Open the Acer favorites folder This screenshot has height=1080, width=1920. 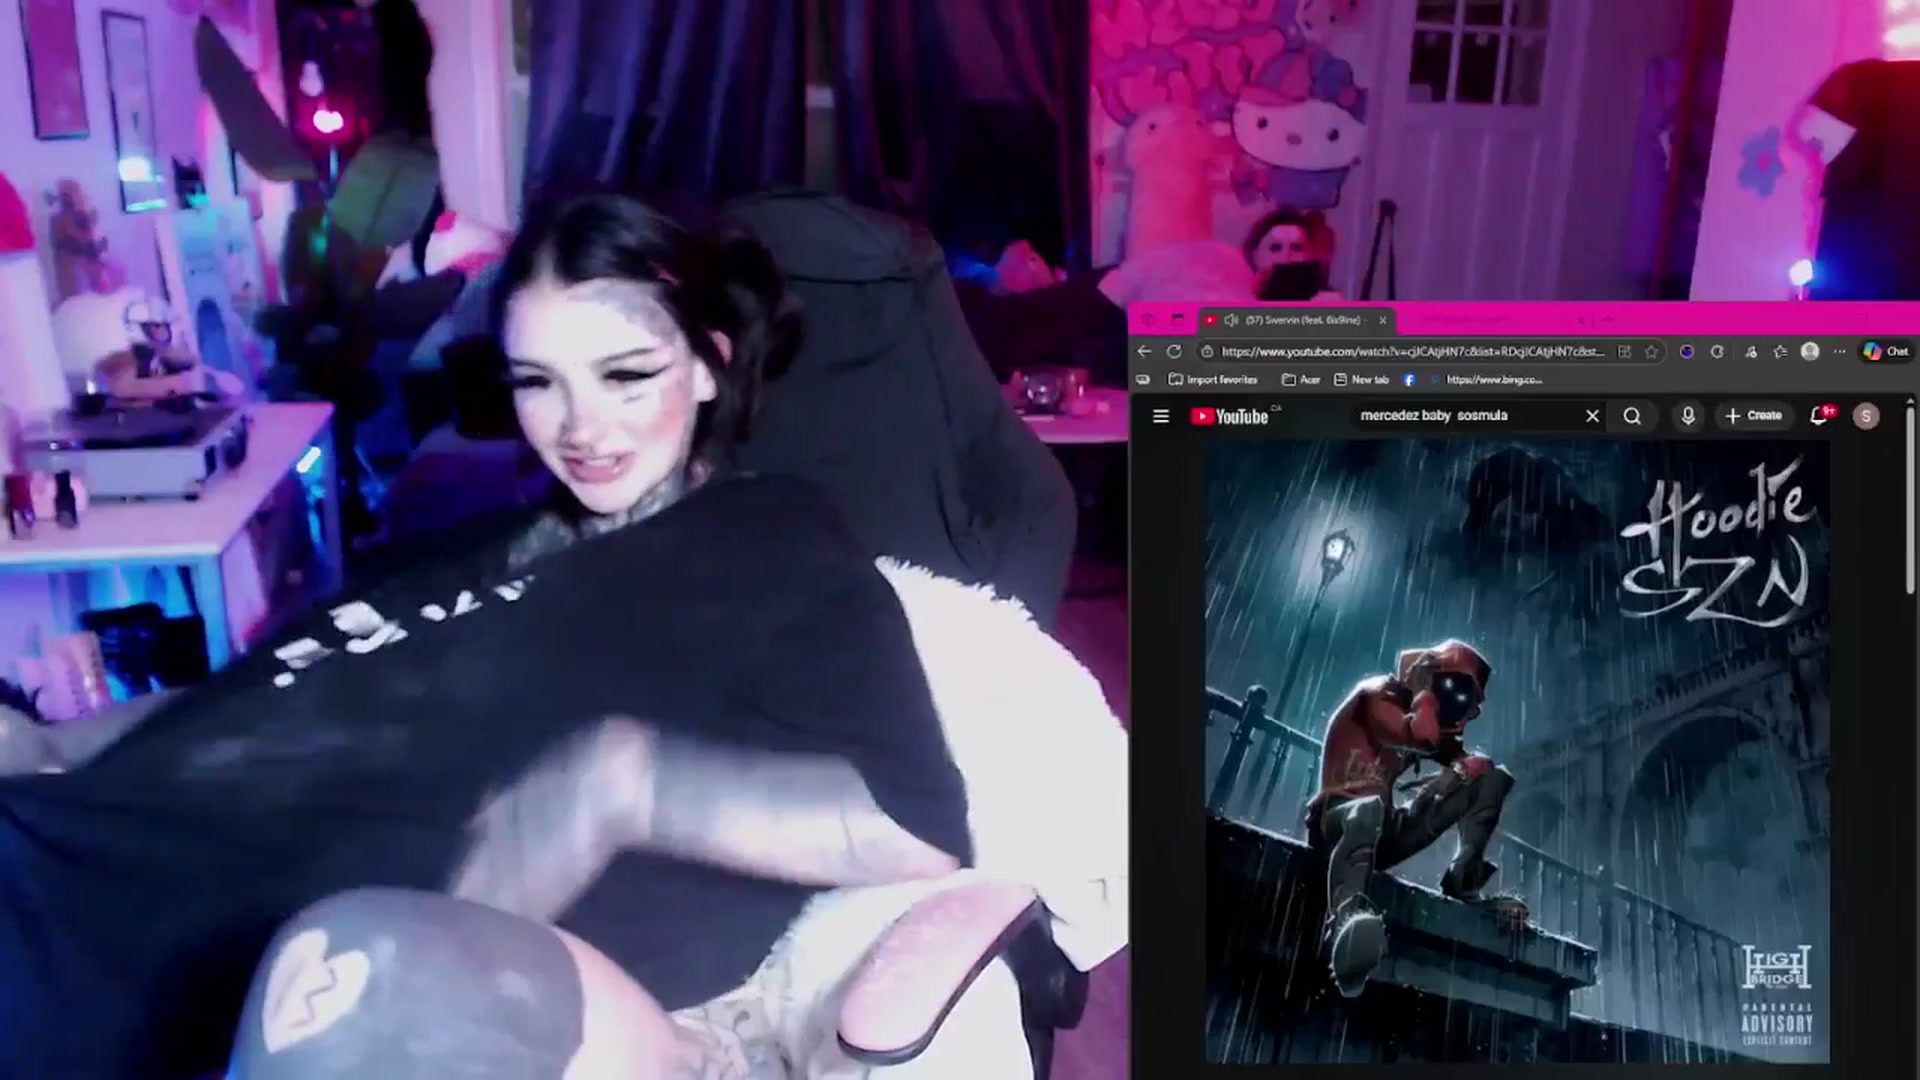click(x=1301, y=380)
